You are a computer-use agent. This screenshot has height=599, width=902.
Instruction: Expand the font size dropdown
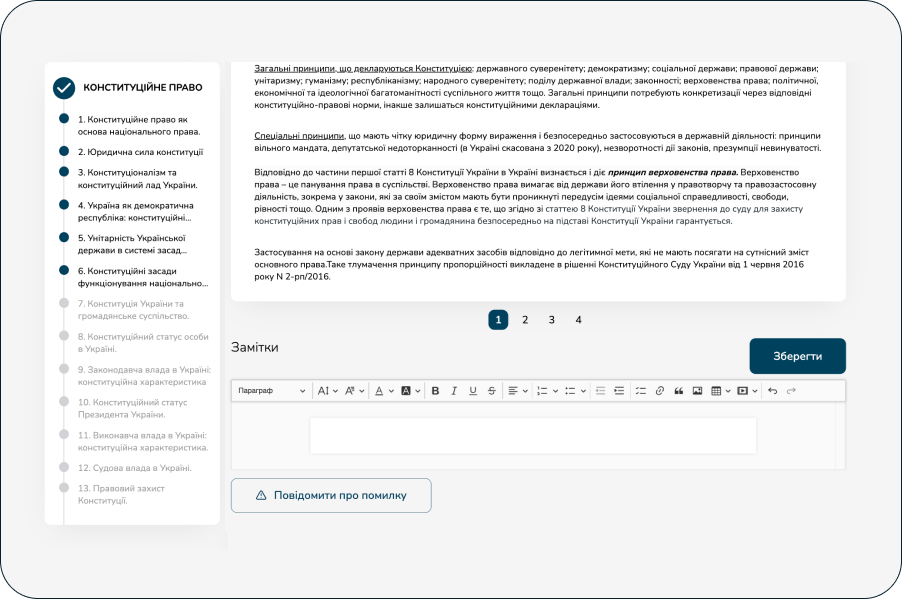click(328, 391)
